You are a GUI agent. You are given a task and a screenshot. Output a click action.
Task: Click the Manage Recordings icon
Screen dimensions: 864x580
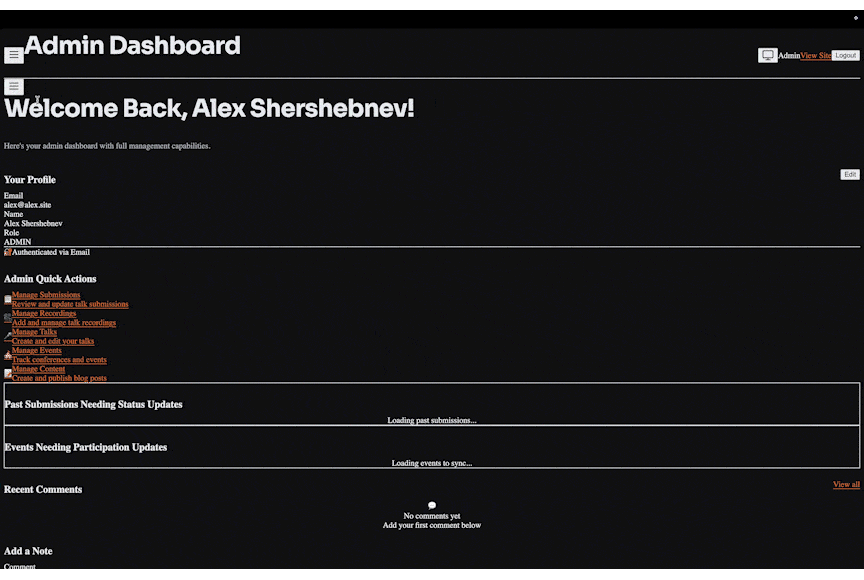click(x=6, y=317)
